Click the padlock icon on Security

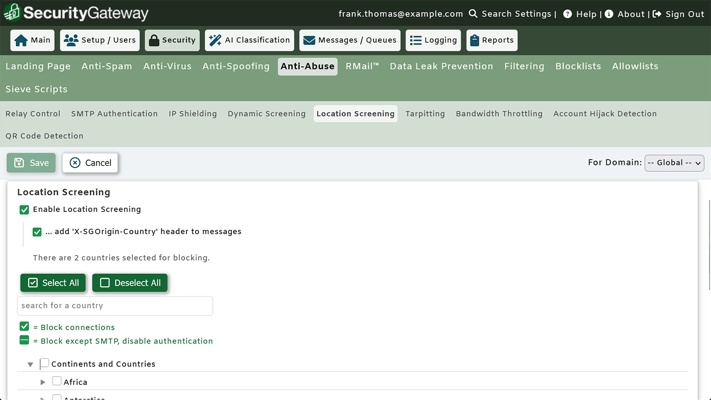tap(154, 40)
